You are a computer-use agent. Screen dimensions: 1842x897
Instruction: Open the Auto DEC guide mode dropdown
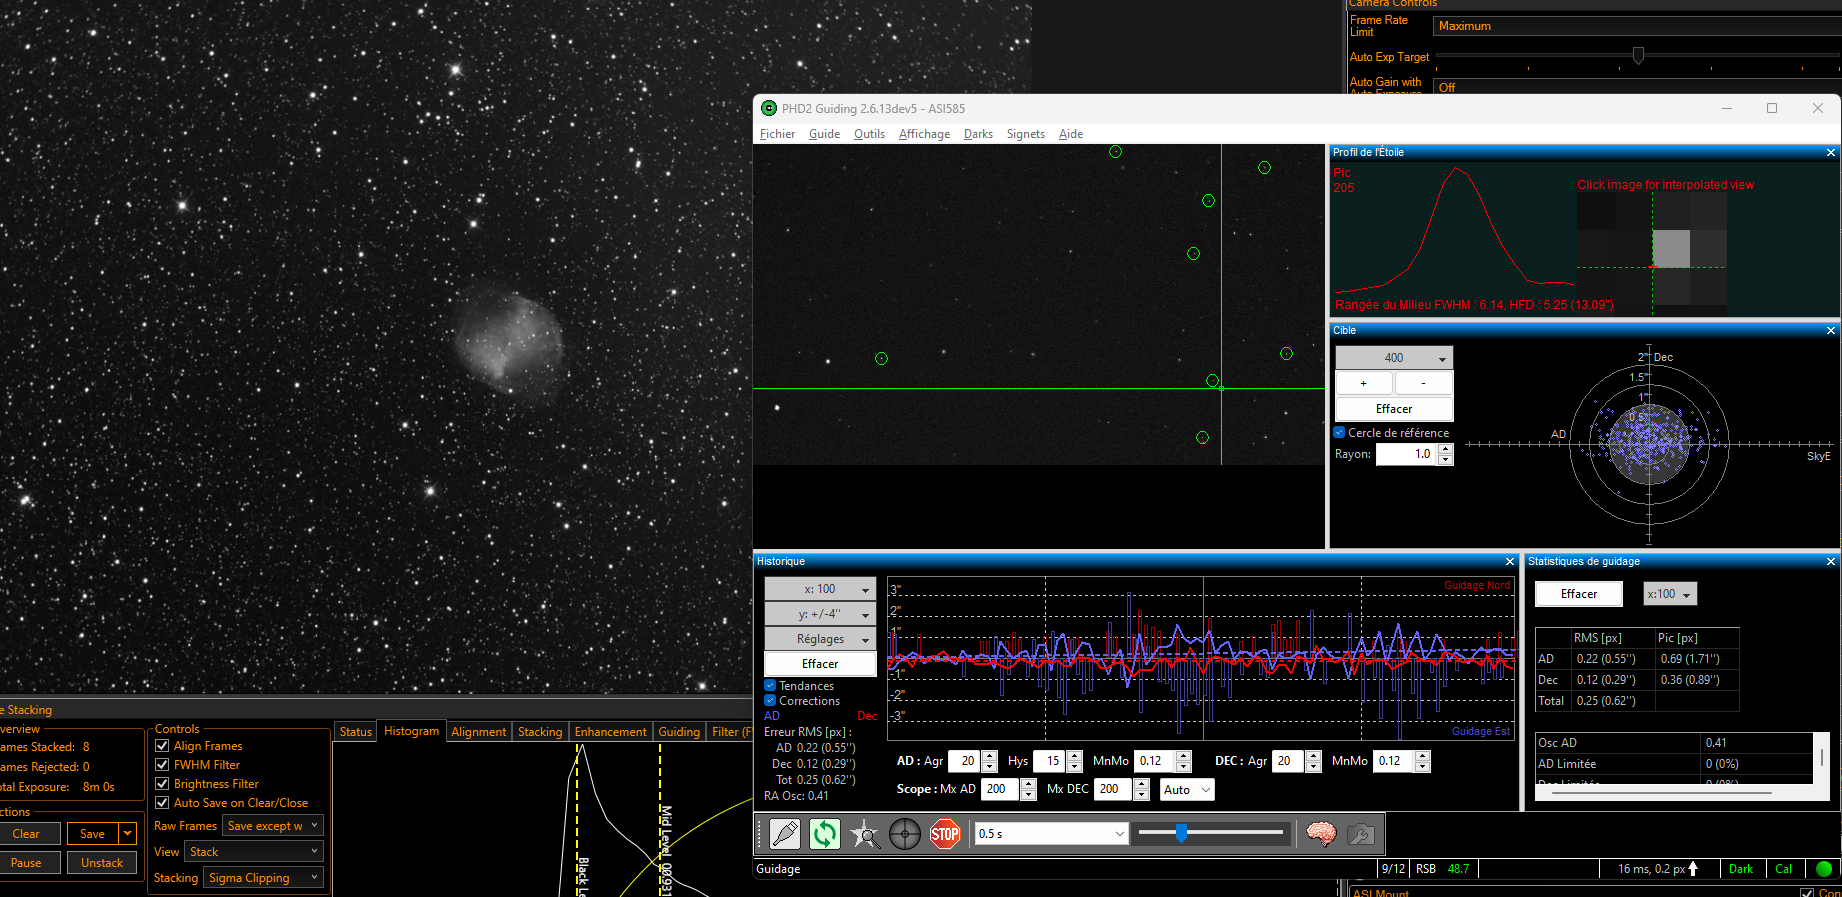point(1187,790)
